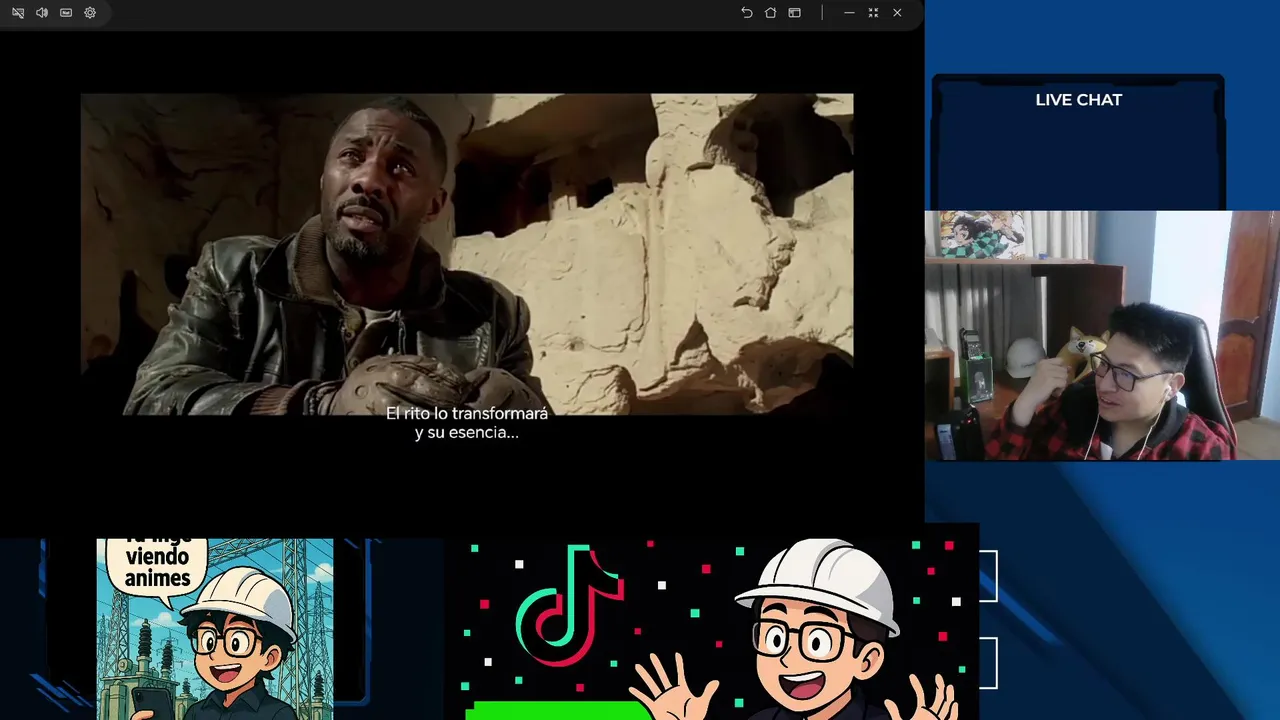Click the subtitle line "y su esencia..."
This screenshot has width=1280, height=720.
467,433
